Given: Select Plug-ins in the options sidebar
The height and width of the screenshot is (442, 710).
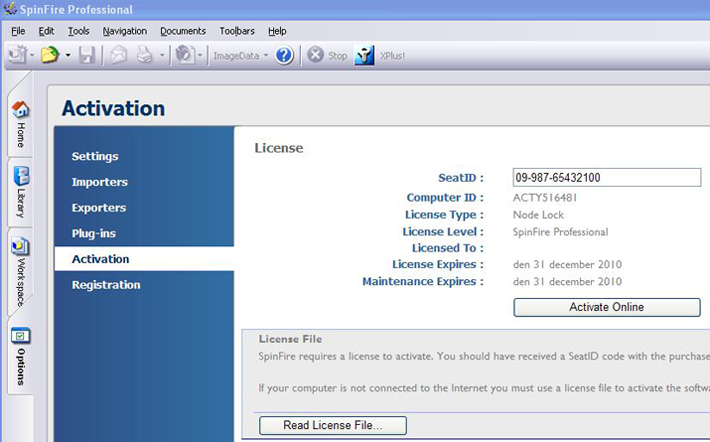Looking at the screenshot, I should pyautogui.click(x=94, y=233).
